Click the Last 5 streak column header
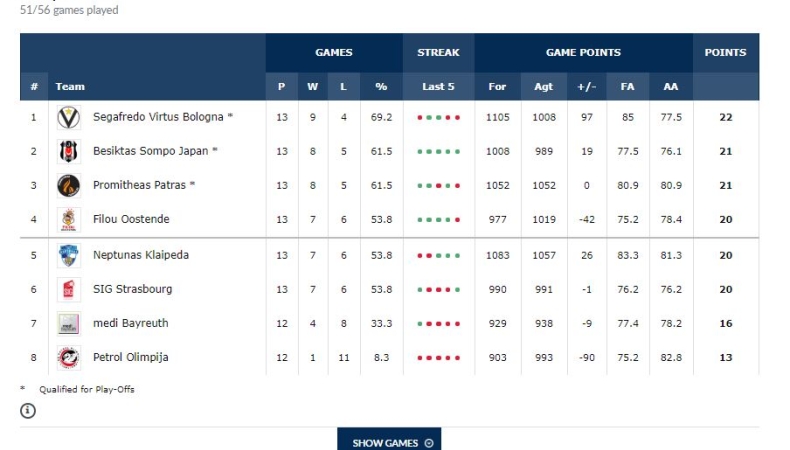 coord(438,87)
